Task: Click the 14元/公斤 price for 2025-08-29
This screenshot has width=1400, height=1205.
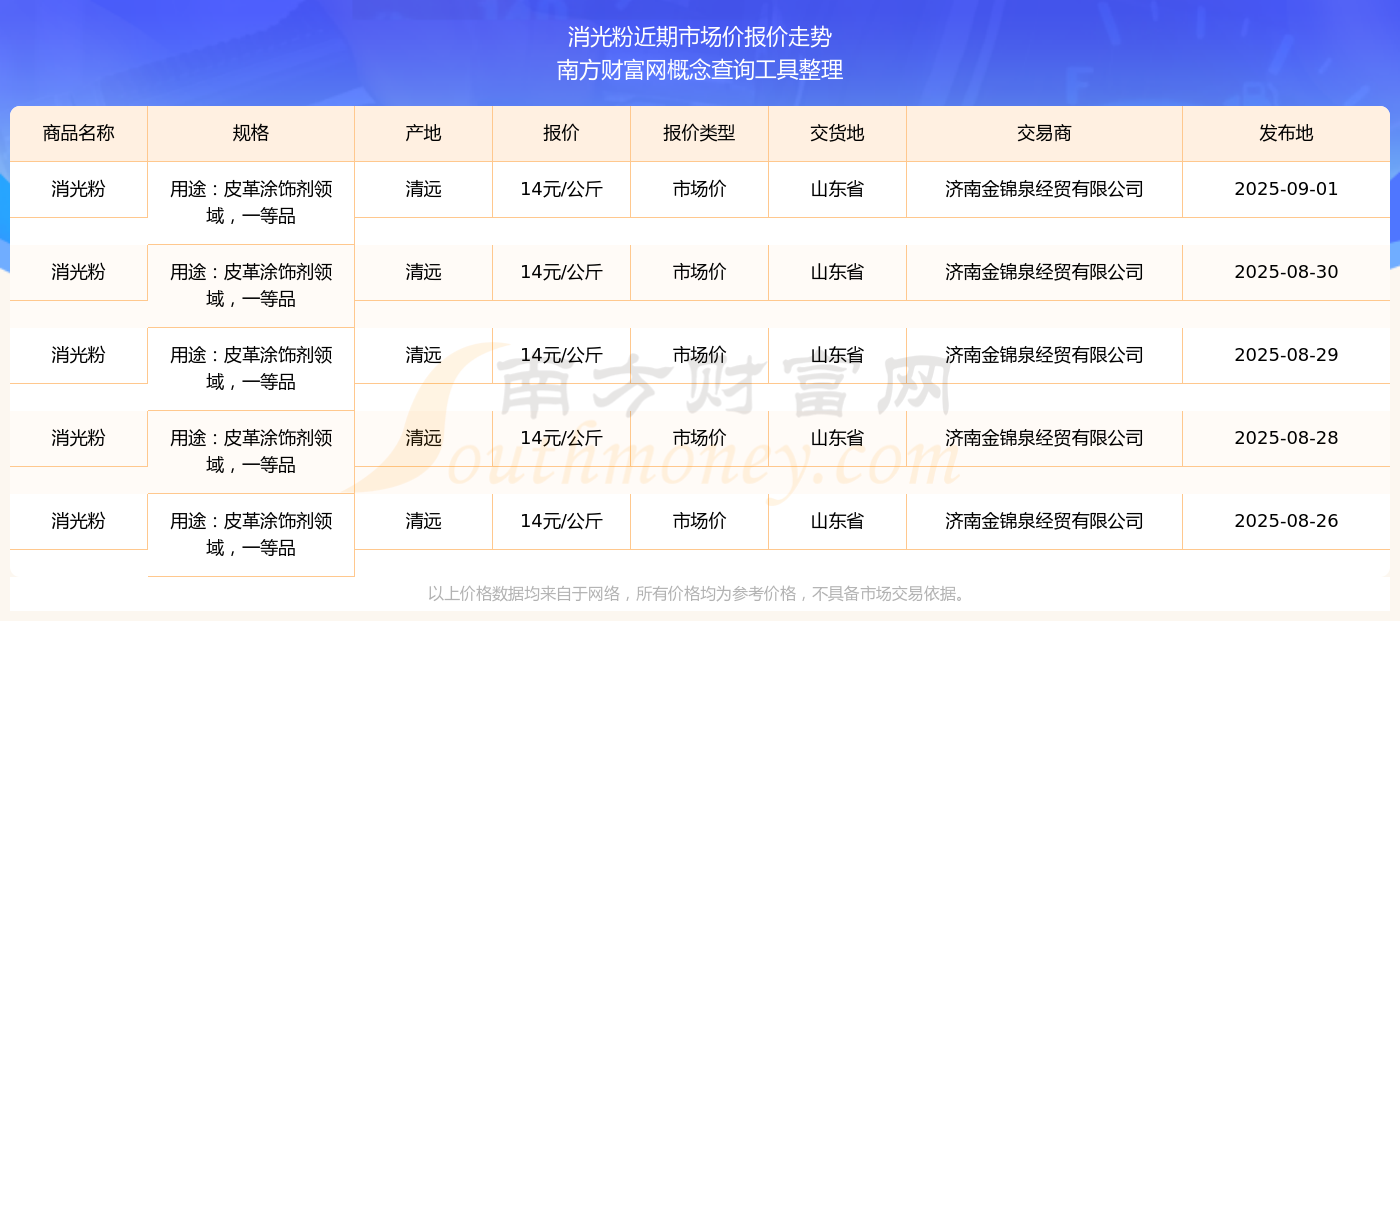Action: click(562, 355)
